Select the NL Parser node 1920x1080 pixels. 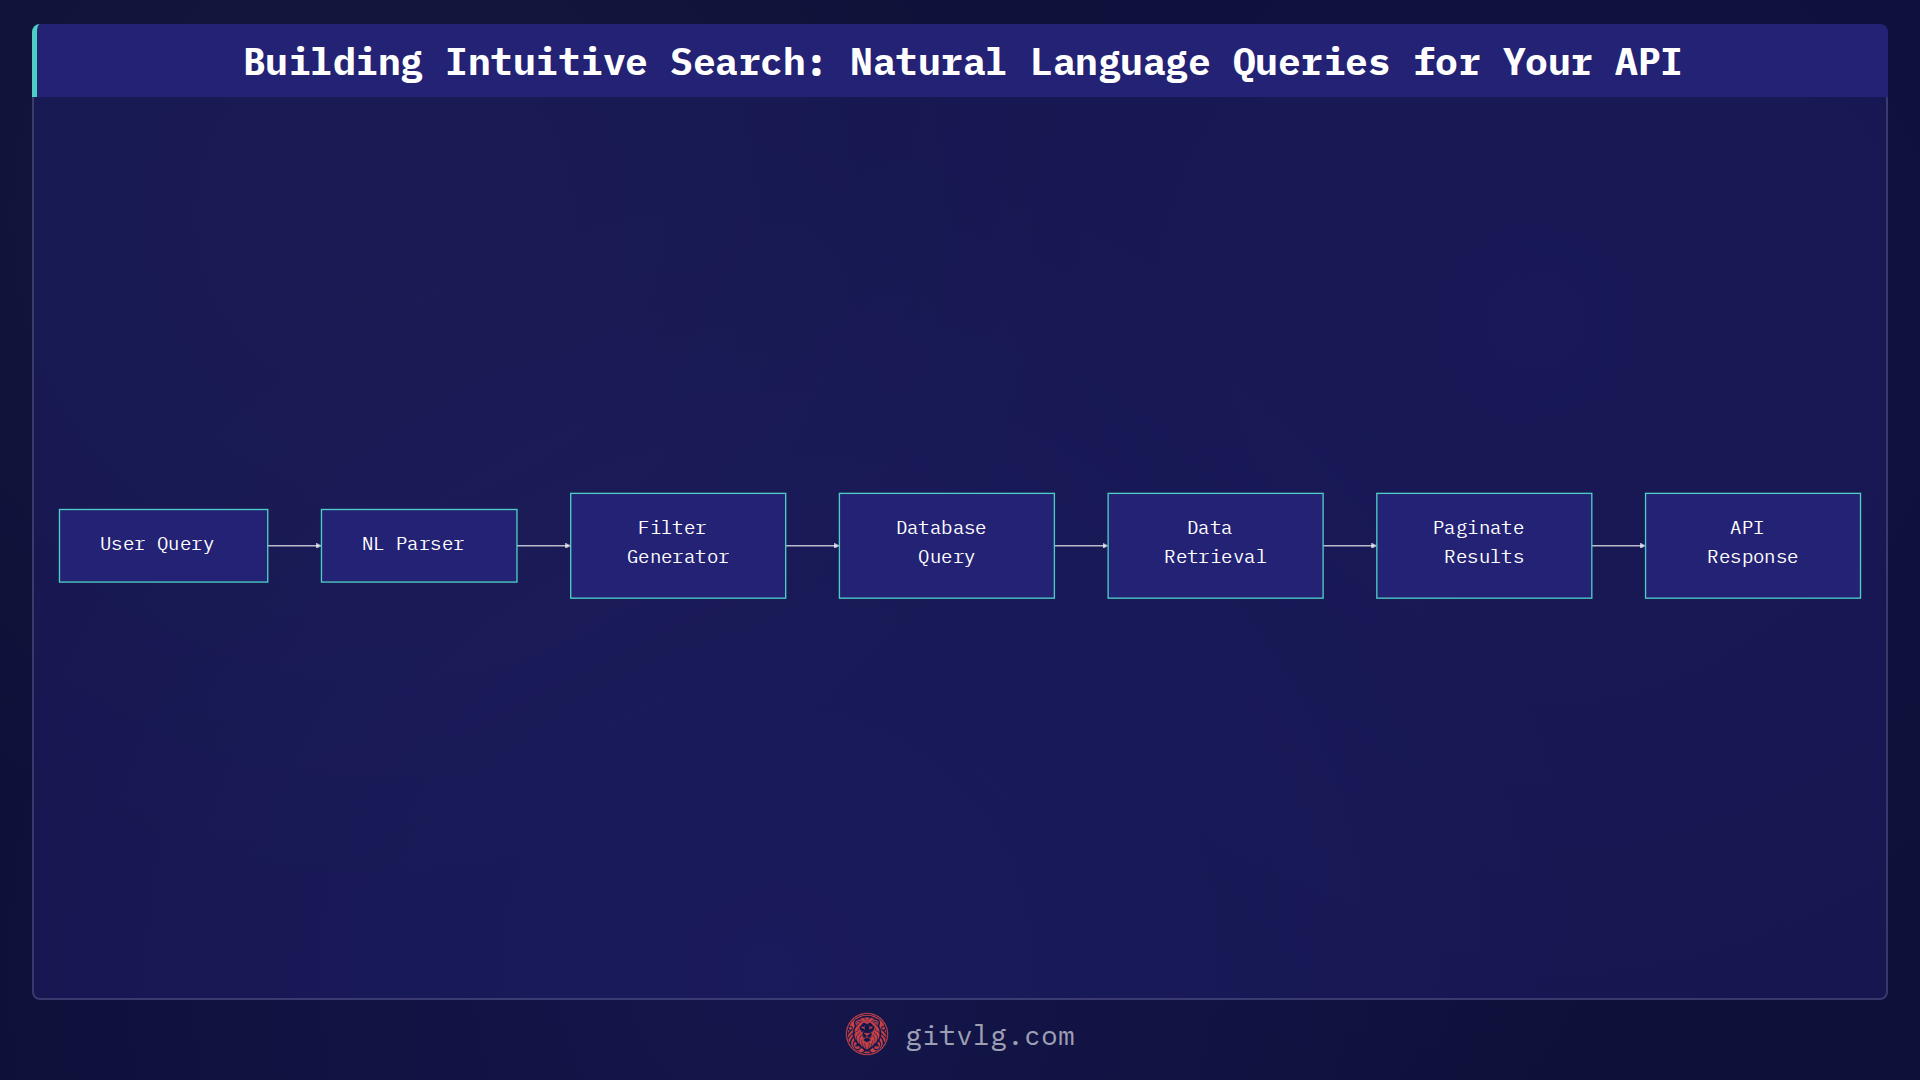[419, 546]
